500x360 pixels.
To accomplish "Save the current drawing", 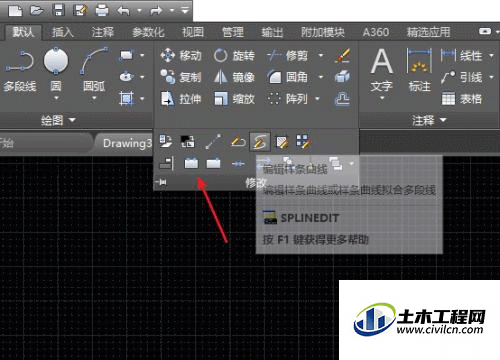I will [59, 10].
